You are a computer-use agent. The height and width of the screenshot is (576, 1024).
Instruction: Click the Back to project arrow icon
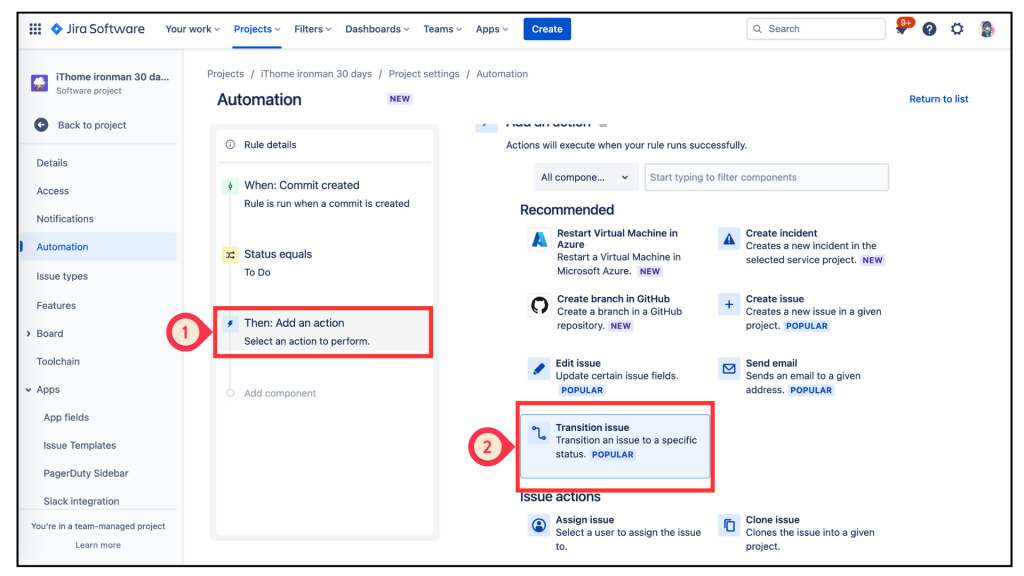coord(41,125)
